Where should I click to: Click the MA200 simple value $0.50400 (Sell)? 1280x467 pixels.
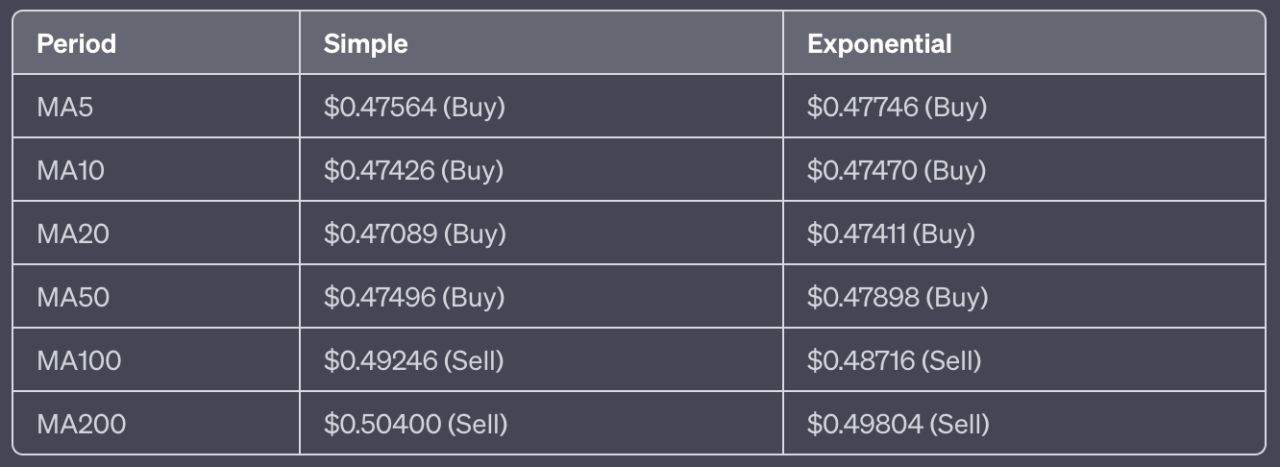pyautogui.click(x=416, y=424)
